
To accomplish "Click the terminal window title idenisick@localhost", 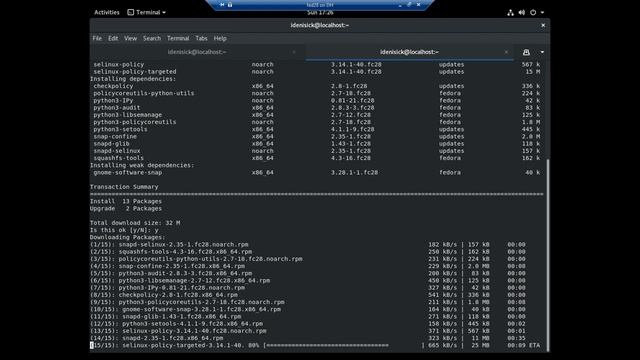I will tap(320, 25).
